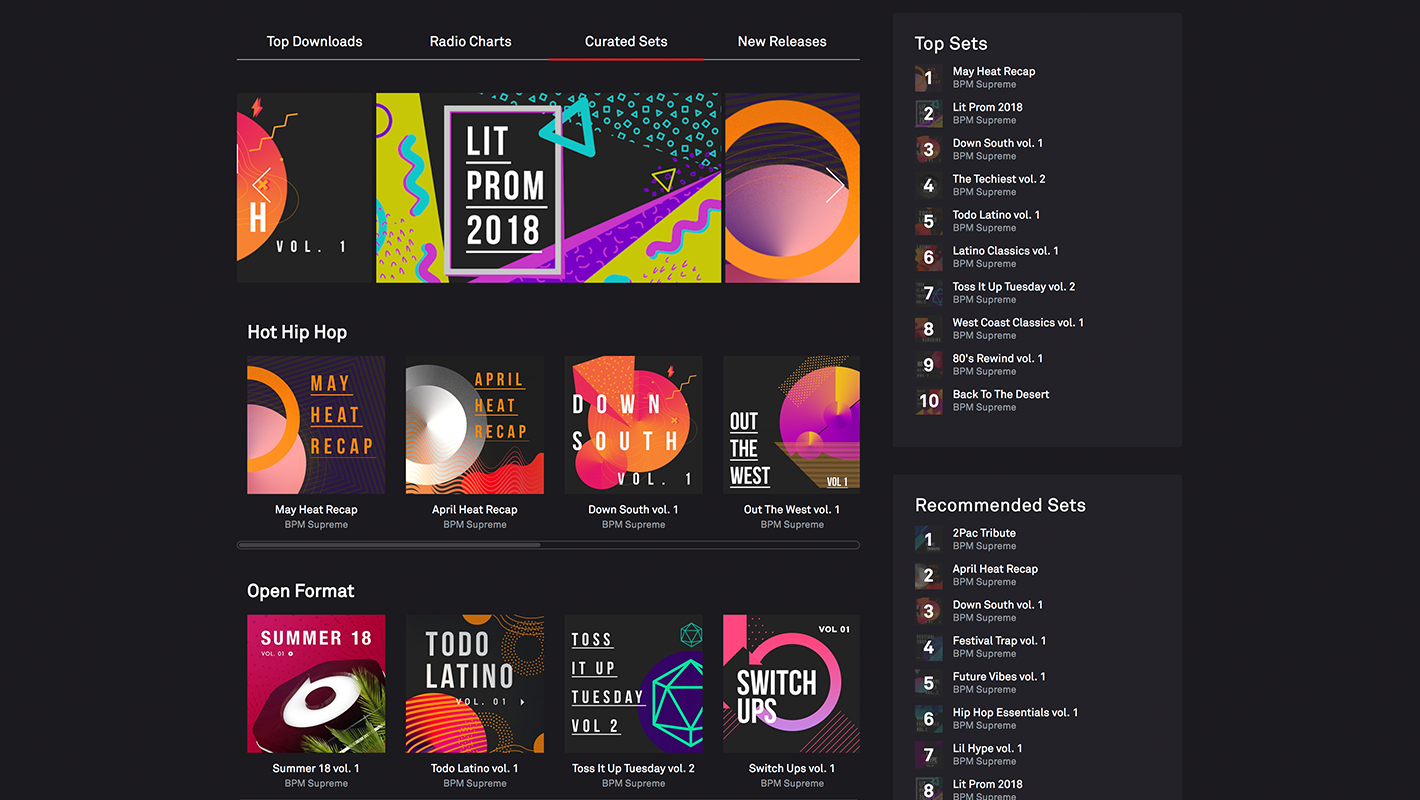Click the Down South vol. 1 cover
This screenshot has width=1420, height=800.
tap(633, 425)
